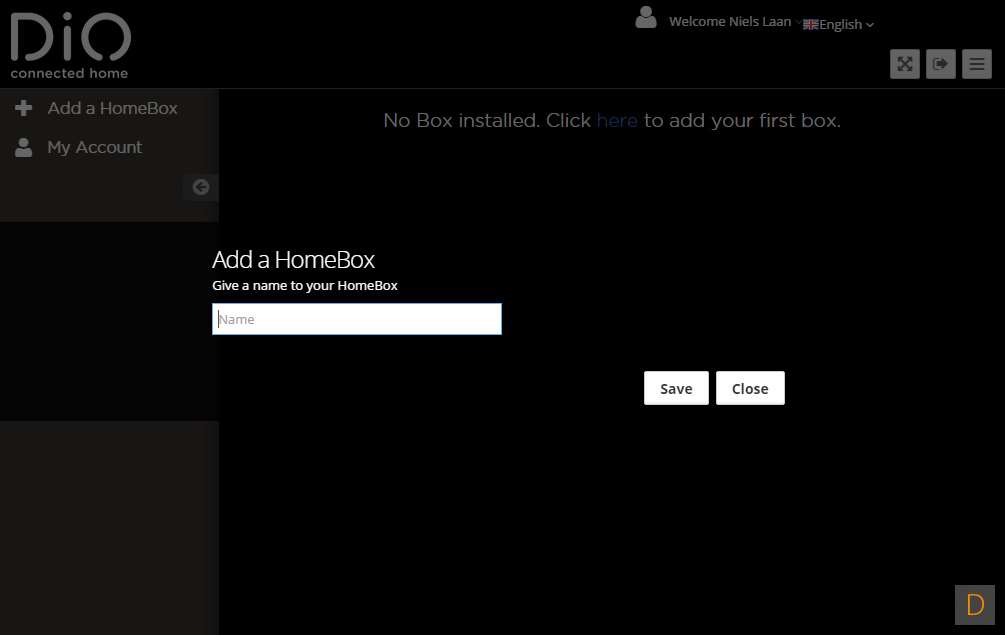Focus the HomeBox Name input field
This screenshot has height=635, width=1005.
356,319
